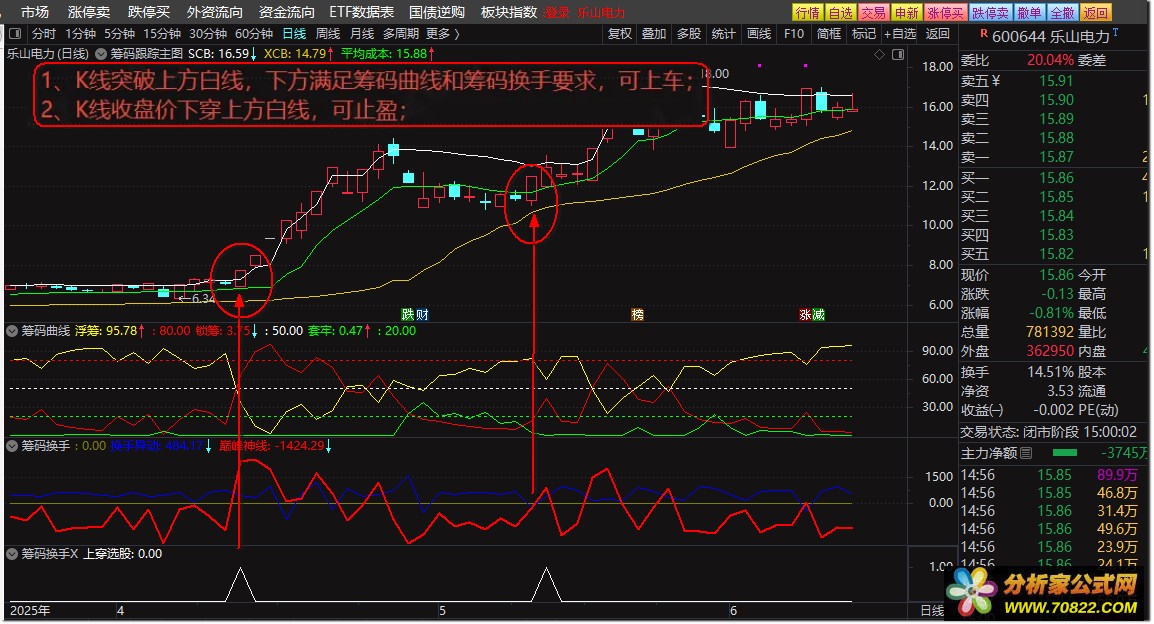Switch to the 60分钟 timeframe
This screenshot has width=1154, height=624.
coord(254,34)
